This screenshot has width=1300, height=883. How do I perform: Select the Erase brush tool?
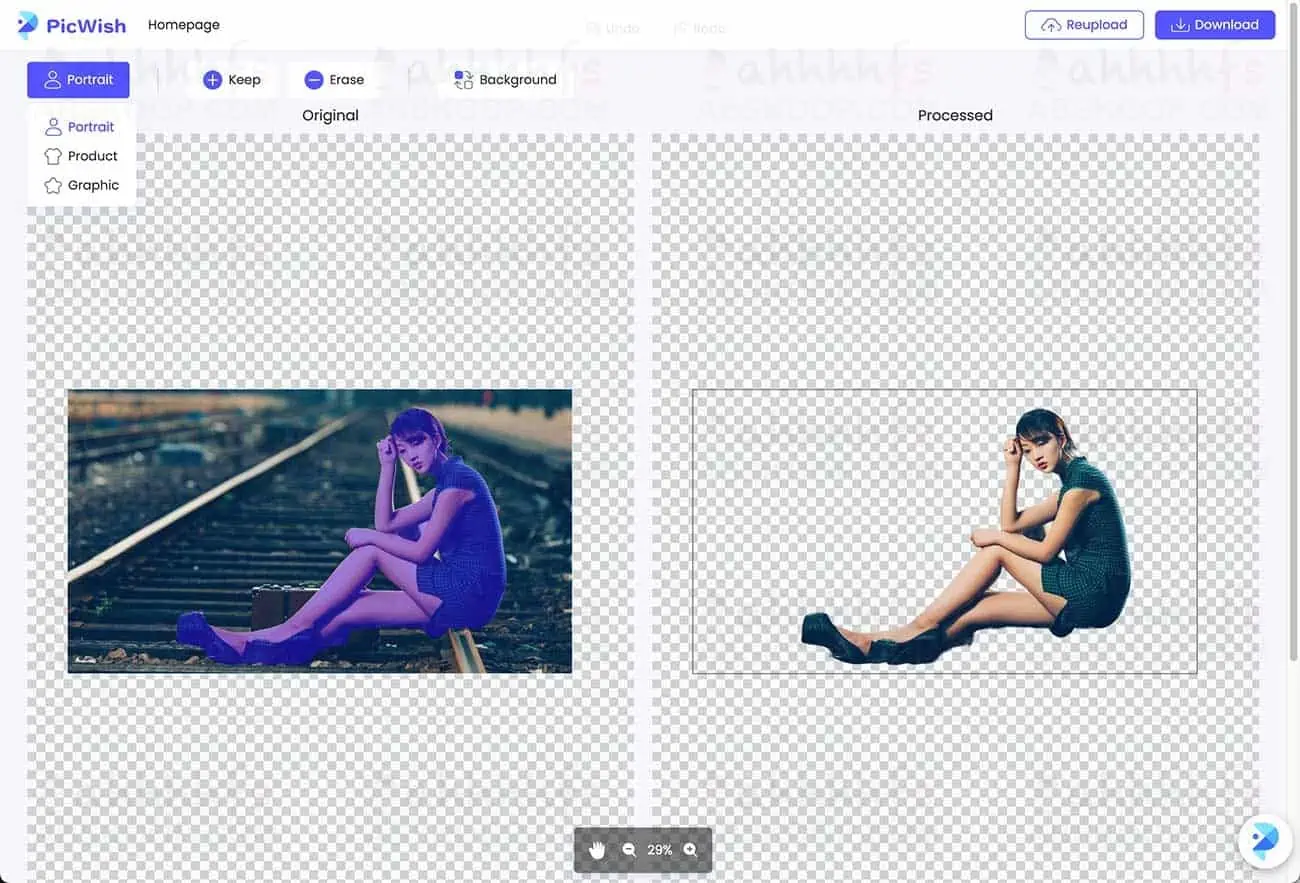coord(334,80)
